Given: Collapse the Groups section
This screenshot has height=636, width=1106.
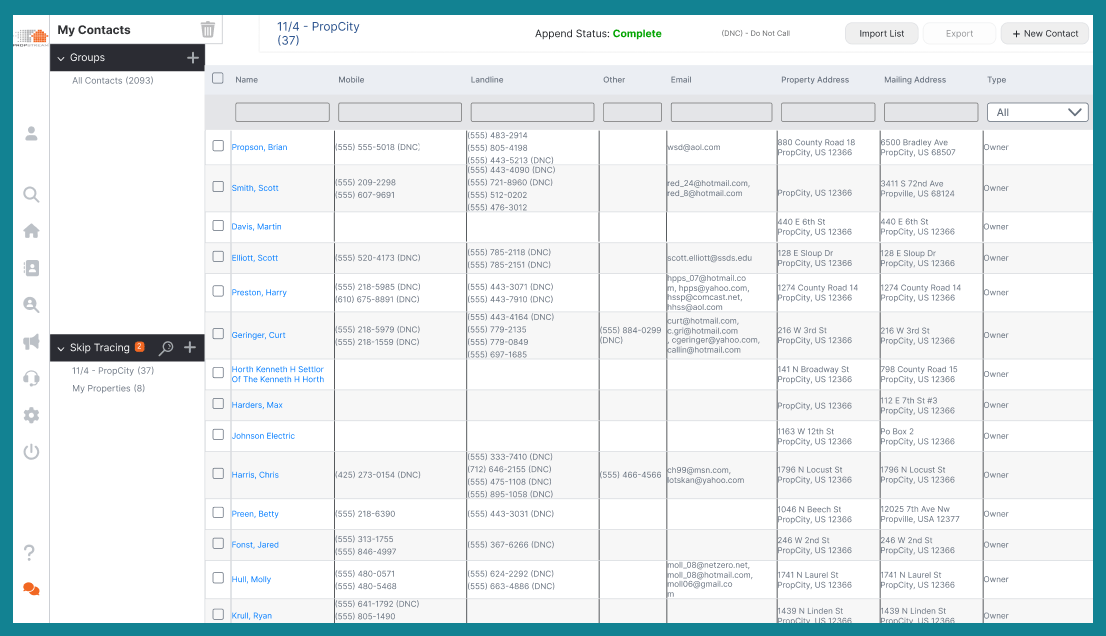Looking at the screenshot, I should click(x=62, y=57).
